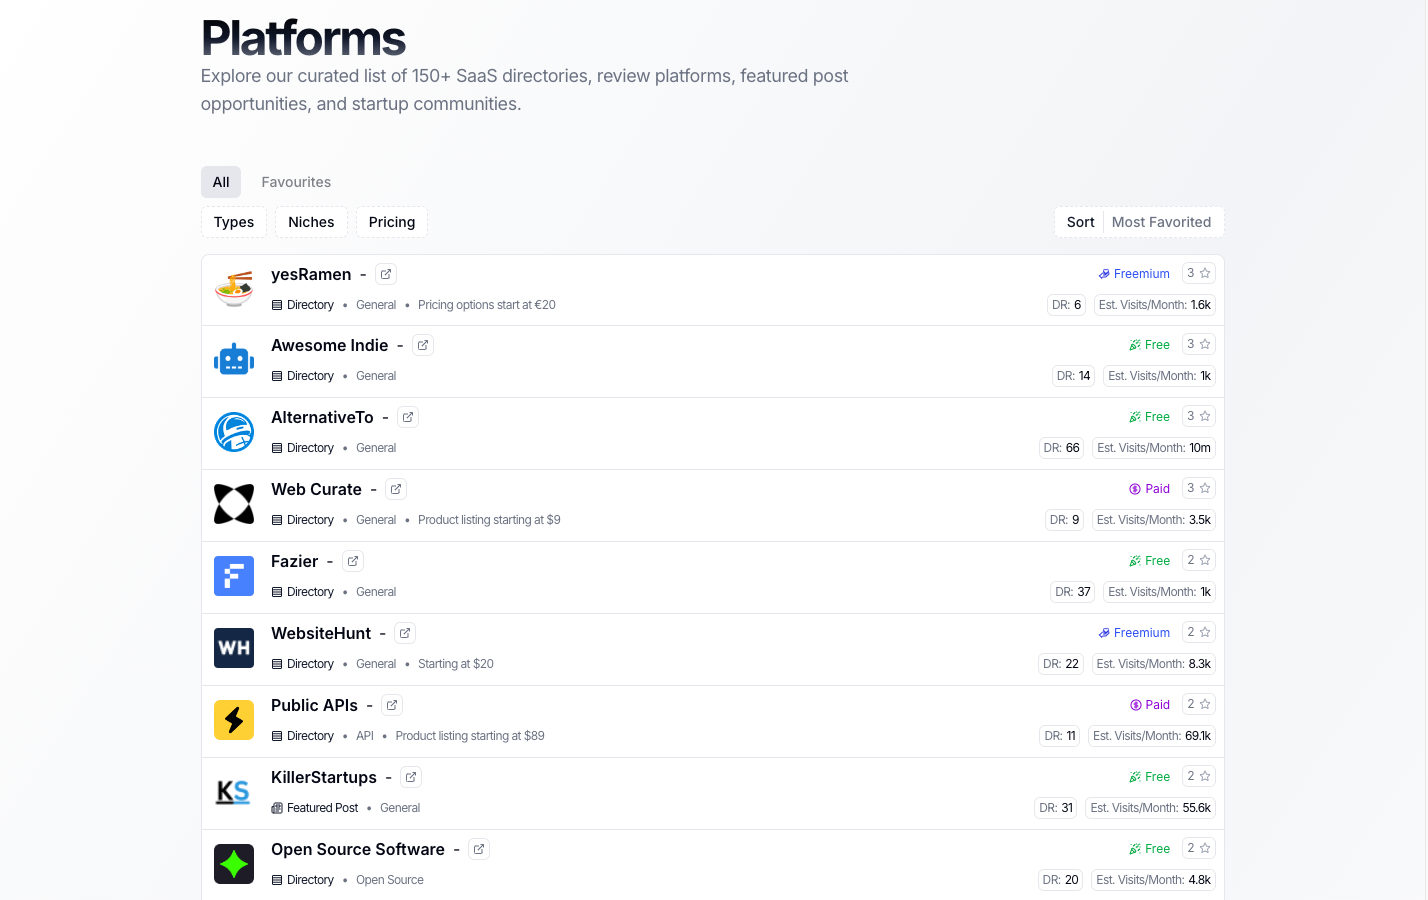
Task: Open Public APIs external link icon
Action: (x=392, y=705)
